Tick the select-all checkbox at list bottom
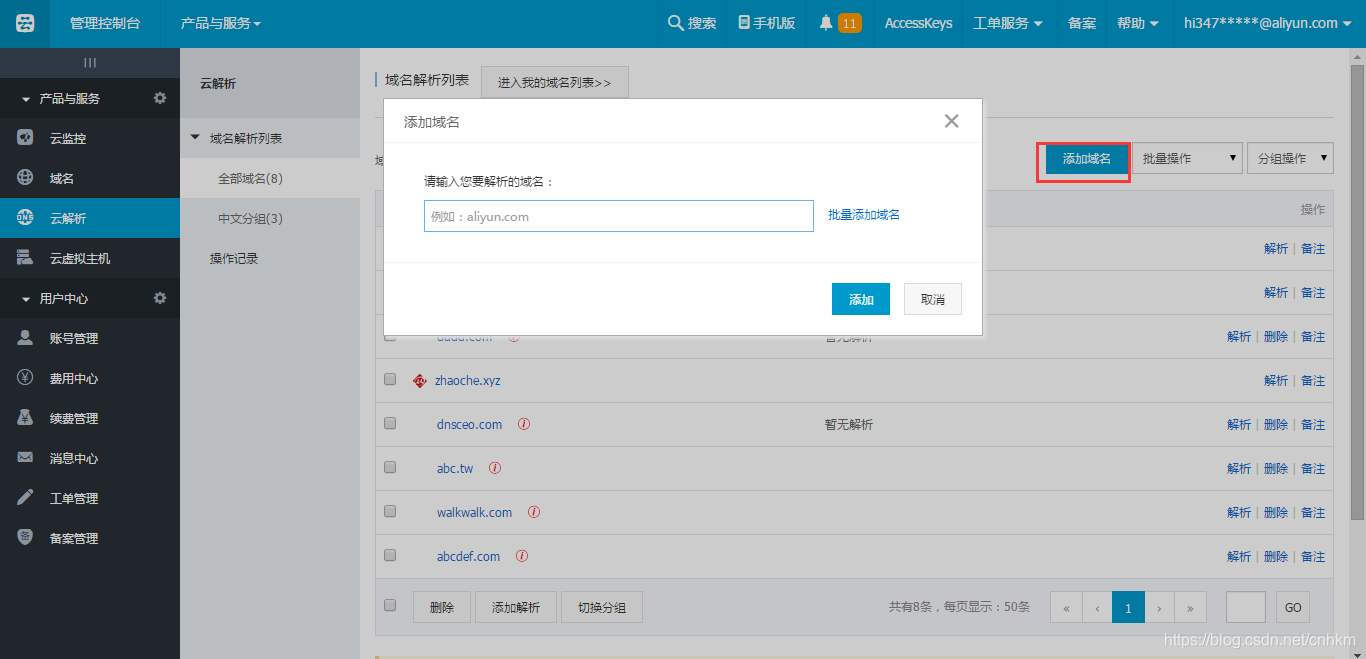1366x659 pixels. pos(389,605)
